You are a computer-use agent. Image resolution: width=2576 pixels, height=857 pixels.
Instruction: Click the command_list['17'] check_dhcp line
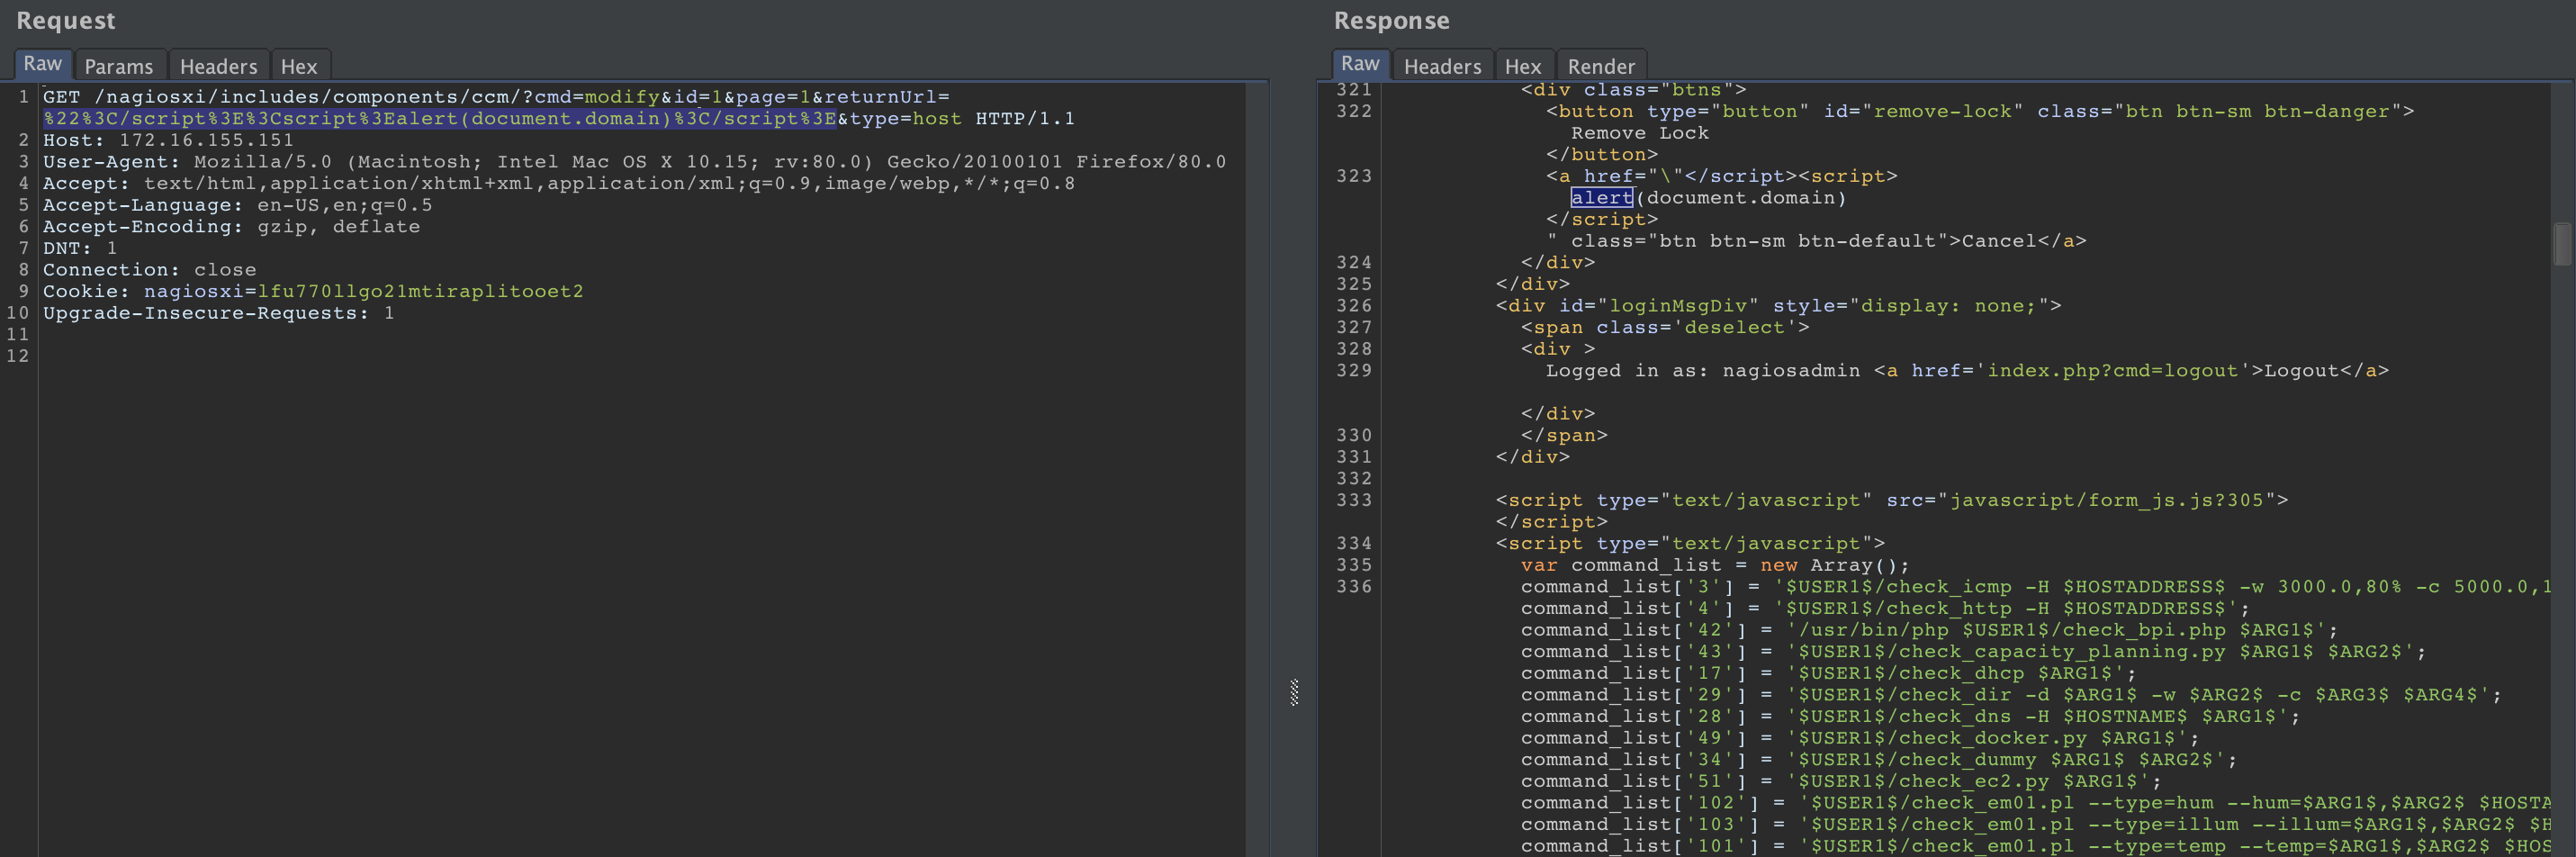tap(1828, 674)
